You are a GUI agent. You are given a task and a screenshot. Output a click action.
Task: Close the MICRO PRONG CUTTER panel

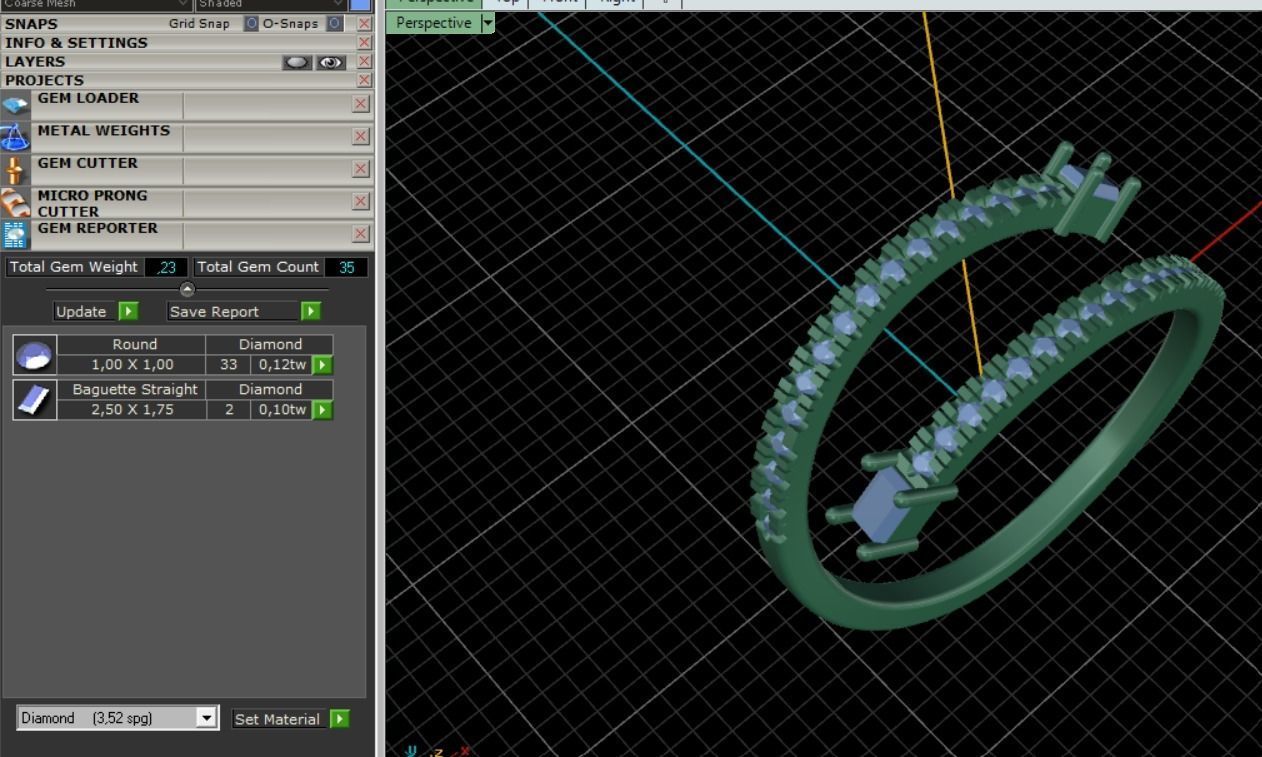(x=361, y=201)
